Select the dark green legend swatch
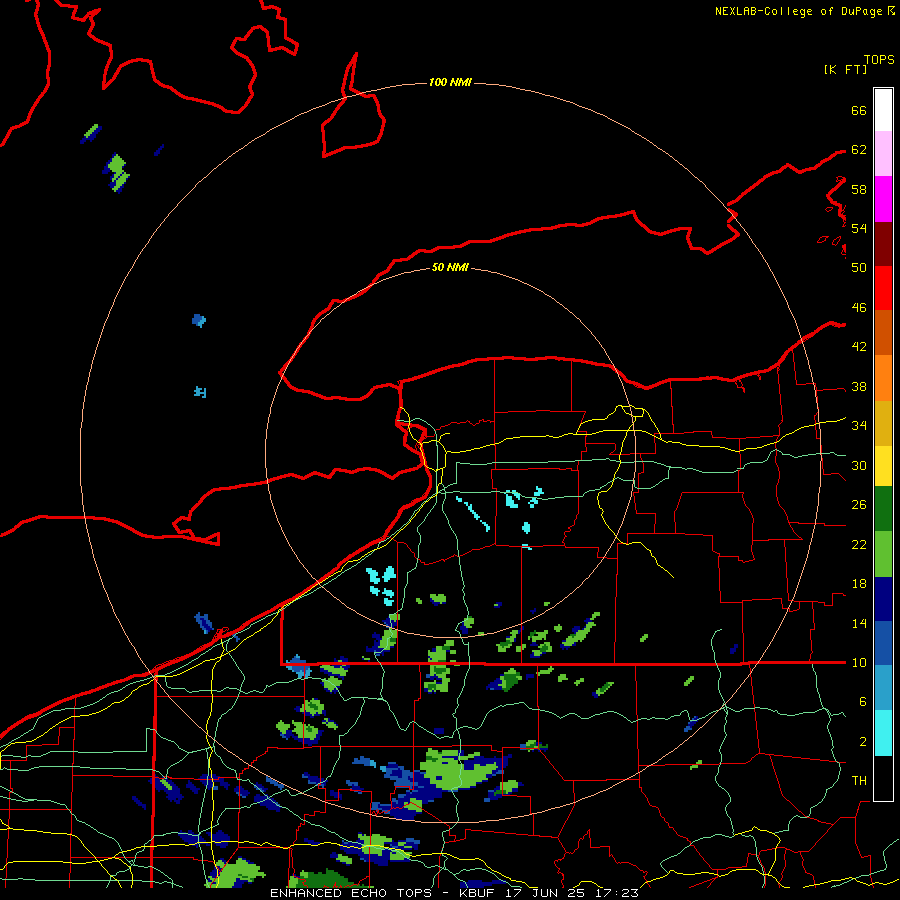 click(883, 509)
